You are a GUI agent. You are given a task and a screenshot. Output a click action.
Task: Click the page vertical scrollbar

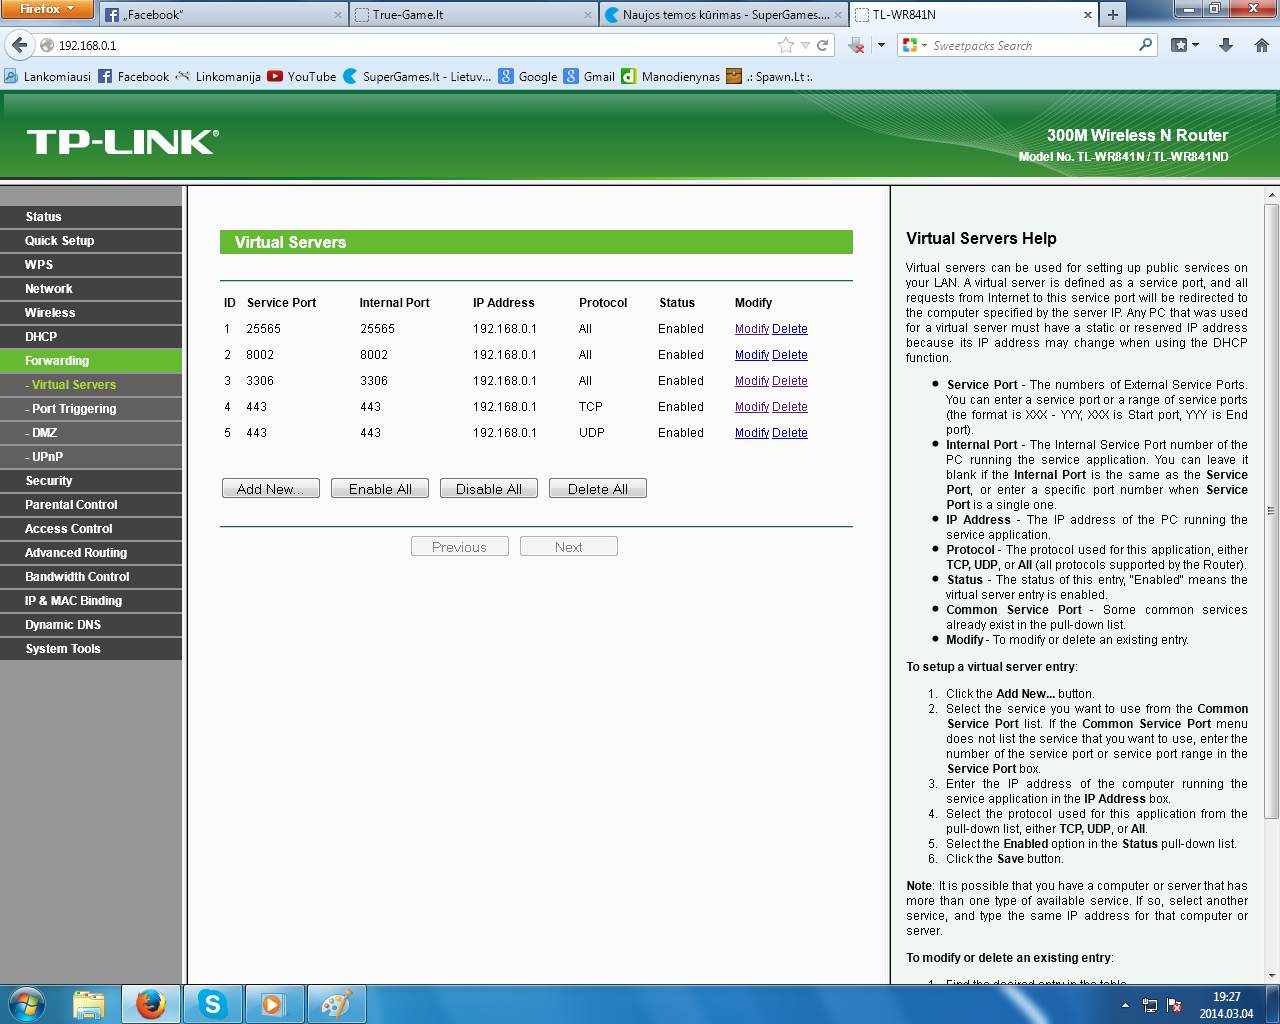point(1272,510)
